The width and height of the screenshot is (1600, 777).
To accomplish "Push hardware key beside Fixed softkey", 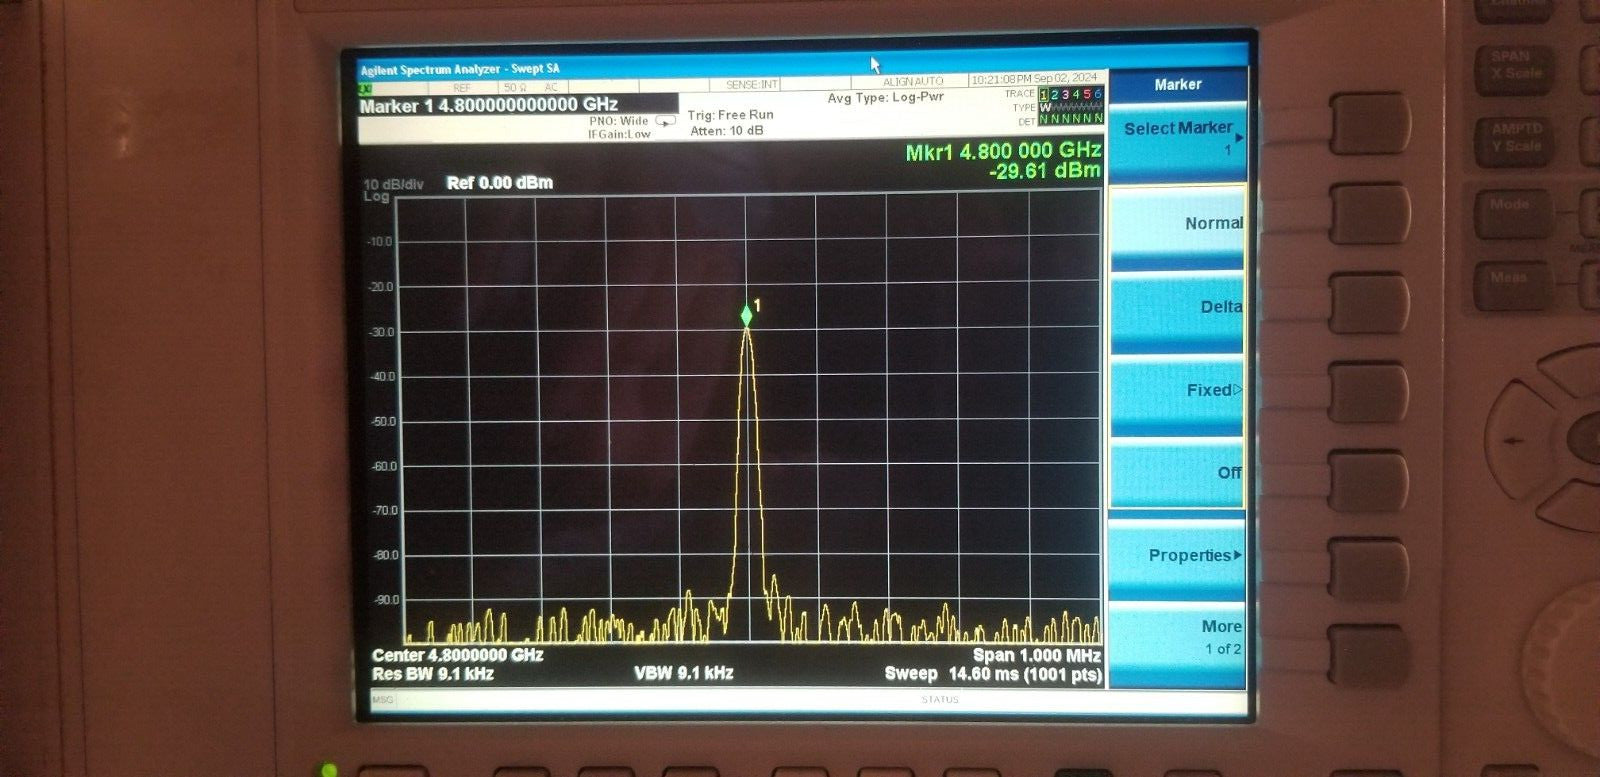I will pyautogui.click(x=1369, y=392).
